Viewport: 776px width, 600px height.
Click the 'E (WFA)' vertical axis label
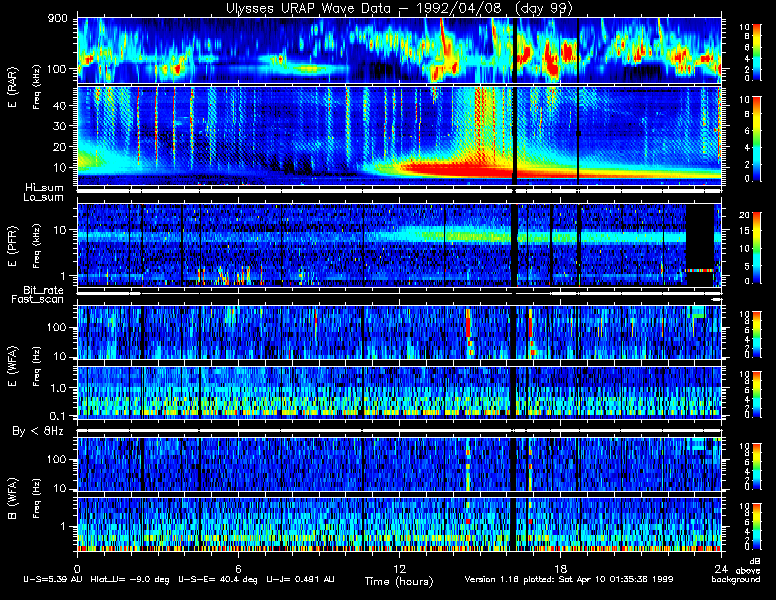12,366
